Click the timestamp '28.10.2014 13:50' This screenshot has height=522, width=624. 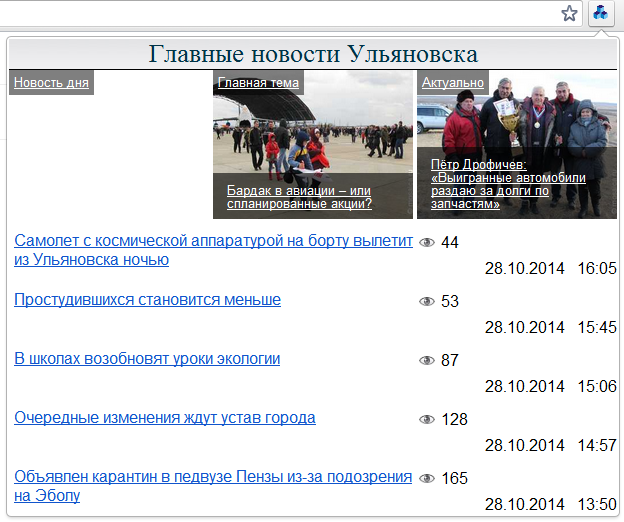[x=551, y=504]
